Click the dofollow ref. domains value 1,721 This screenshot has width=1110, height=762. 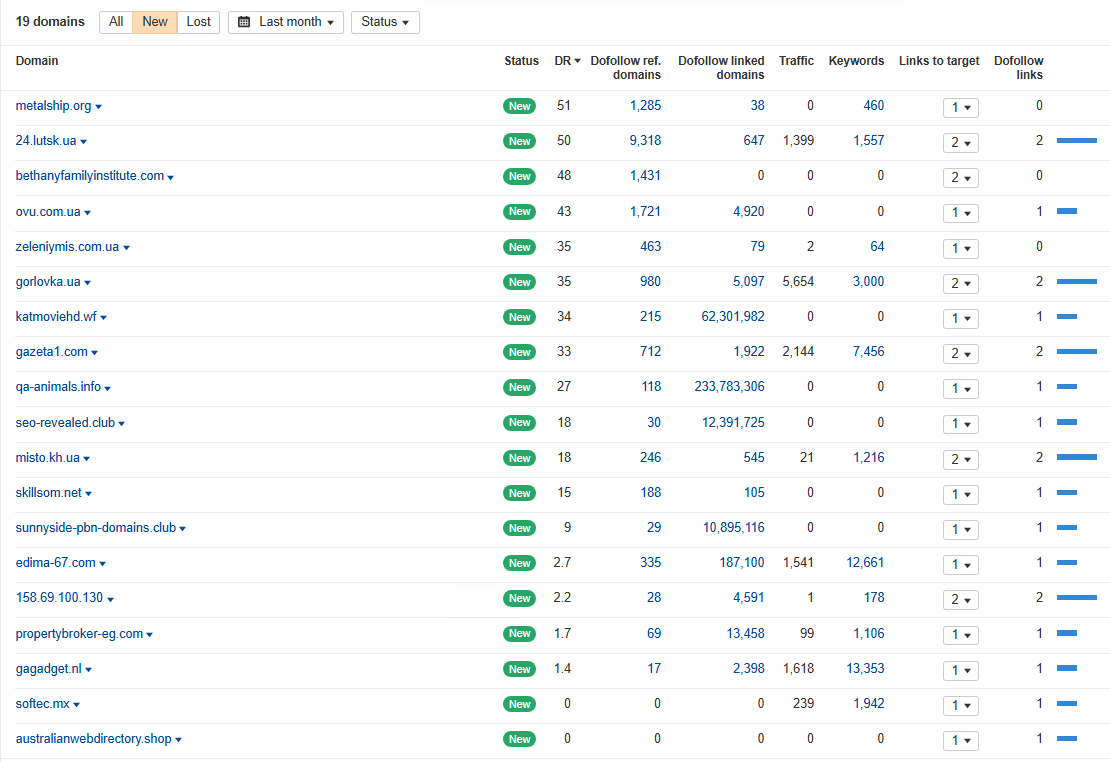pyautogui.click(x=645, y=211)
